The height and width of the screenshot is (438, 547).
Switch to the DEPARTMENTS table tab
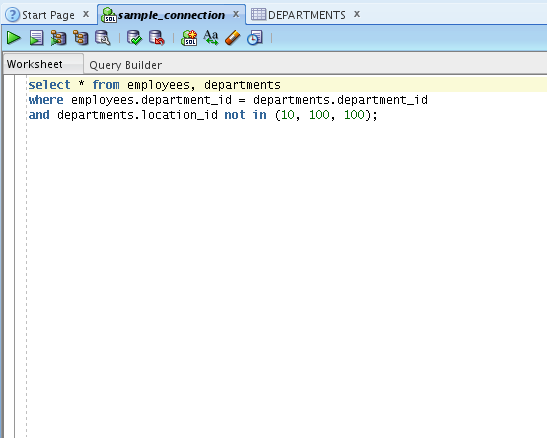(307, 15)
